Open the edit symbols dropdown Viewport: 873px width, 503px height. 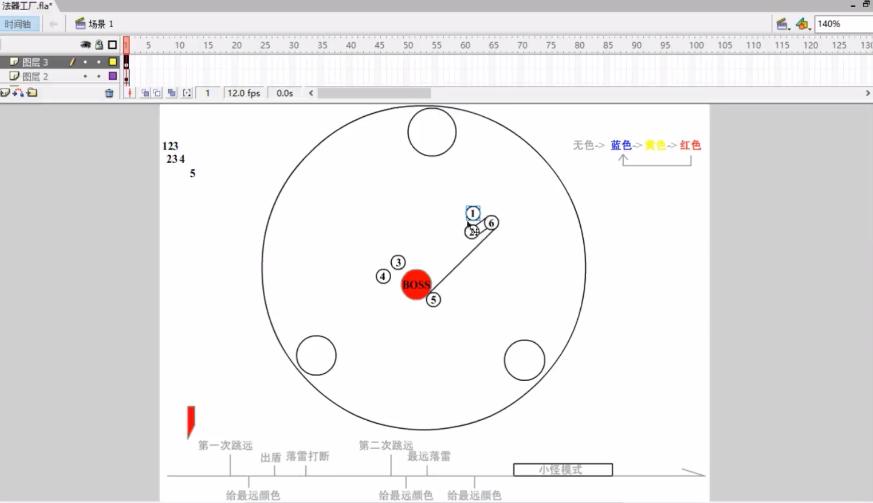click(802, 23)
